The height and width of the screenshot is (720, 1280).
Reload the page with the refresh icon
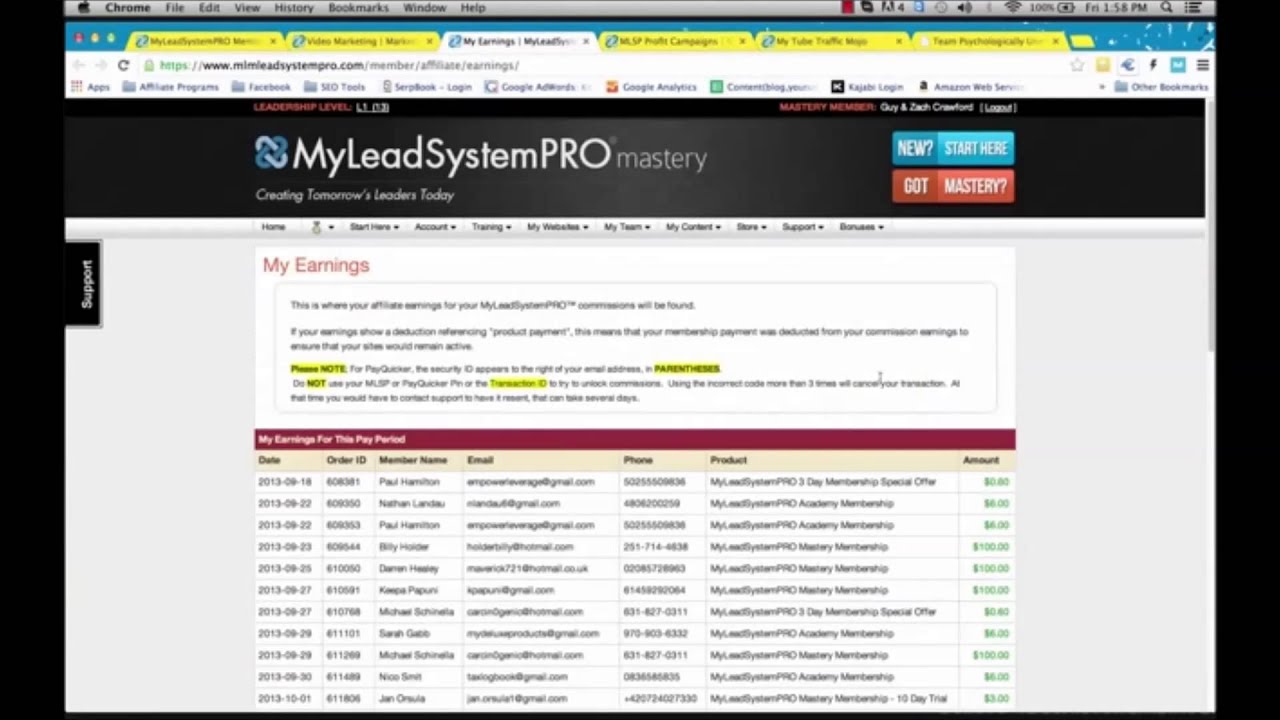pyautogui.click(x=123, y=65)
